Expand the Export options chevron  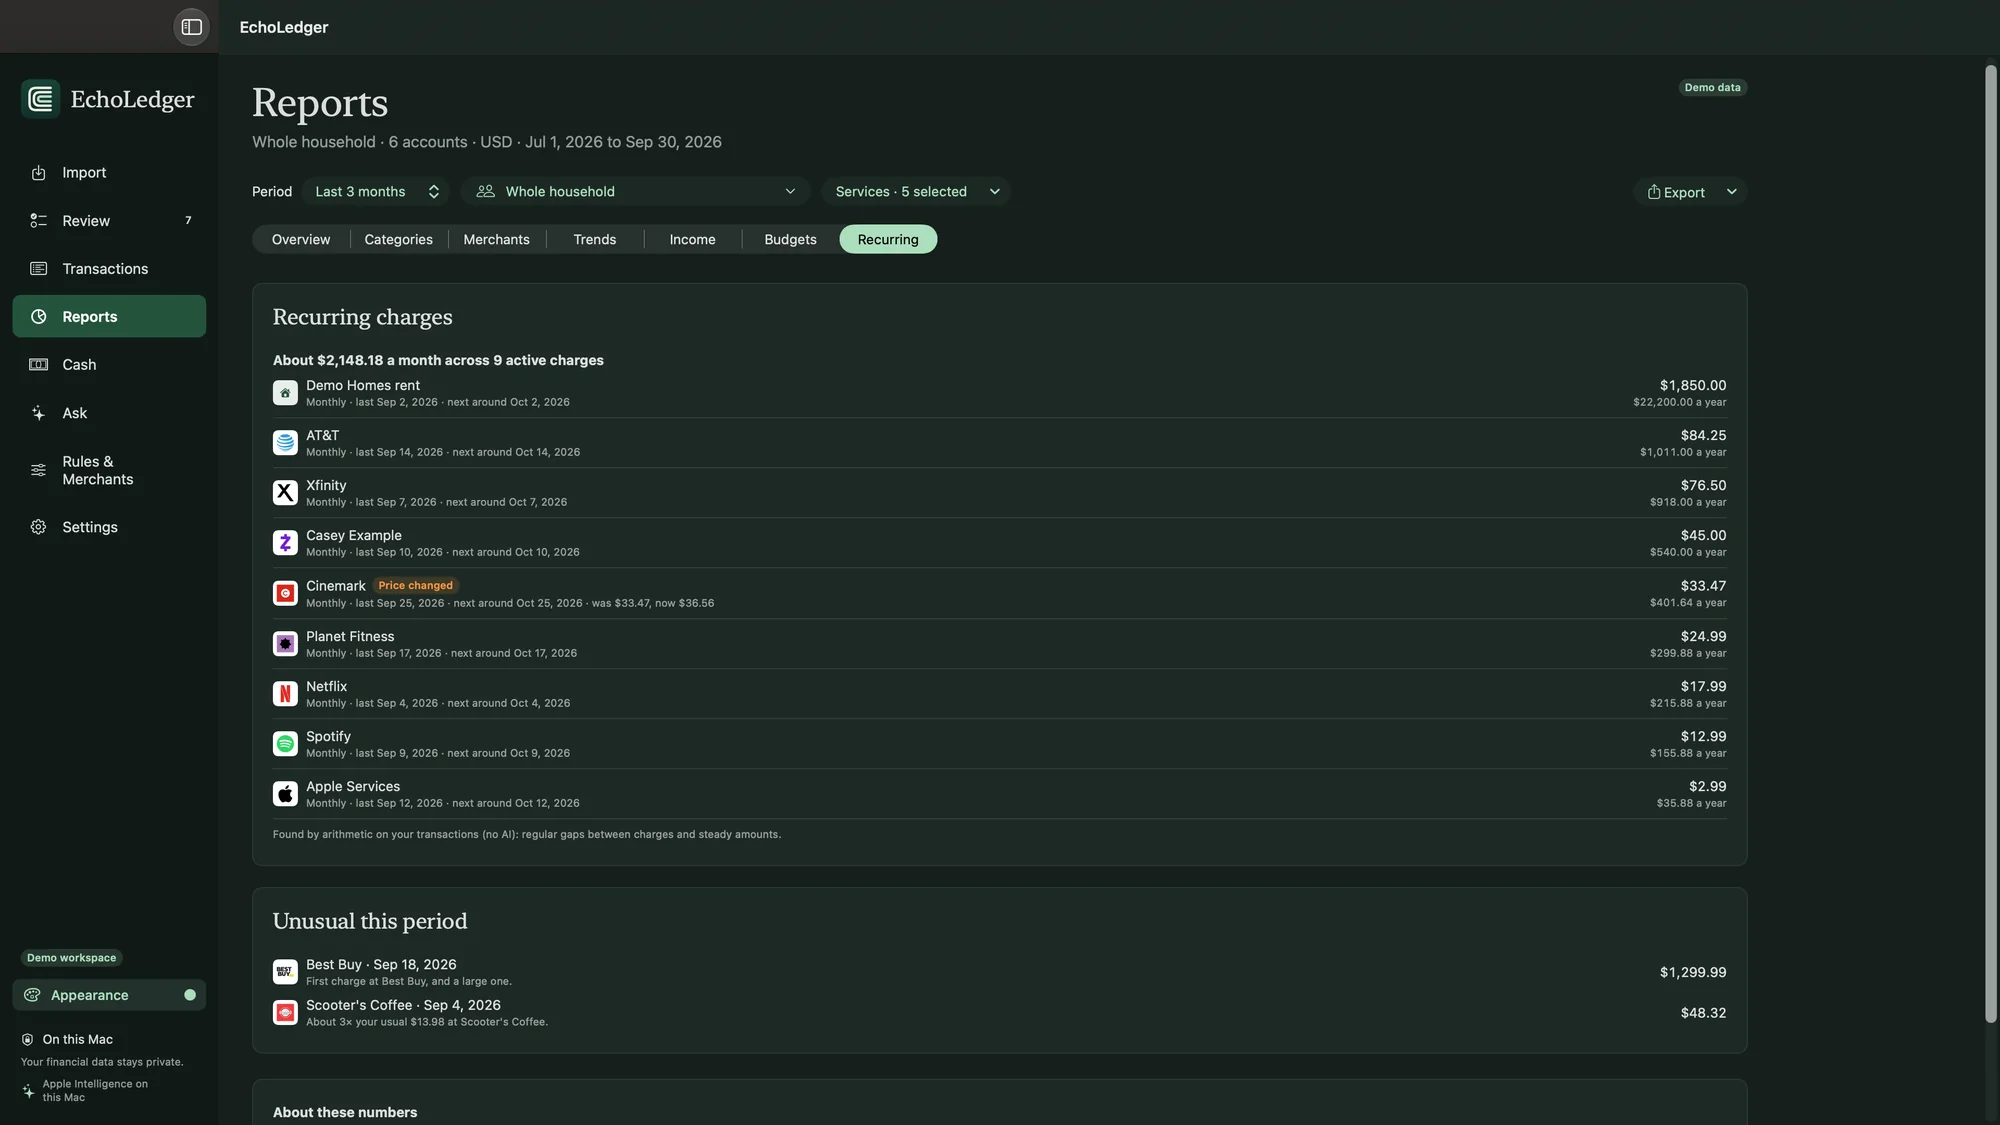1731,192
